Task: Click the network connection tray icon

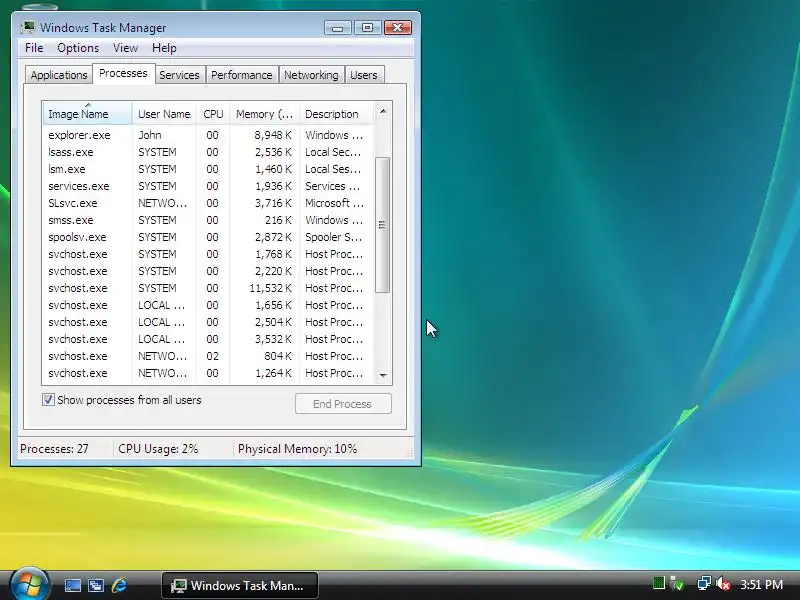Action: [x=704, y=583]
